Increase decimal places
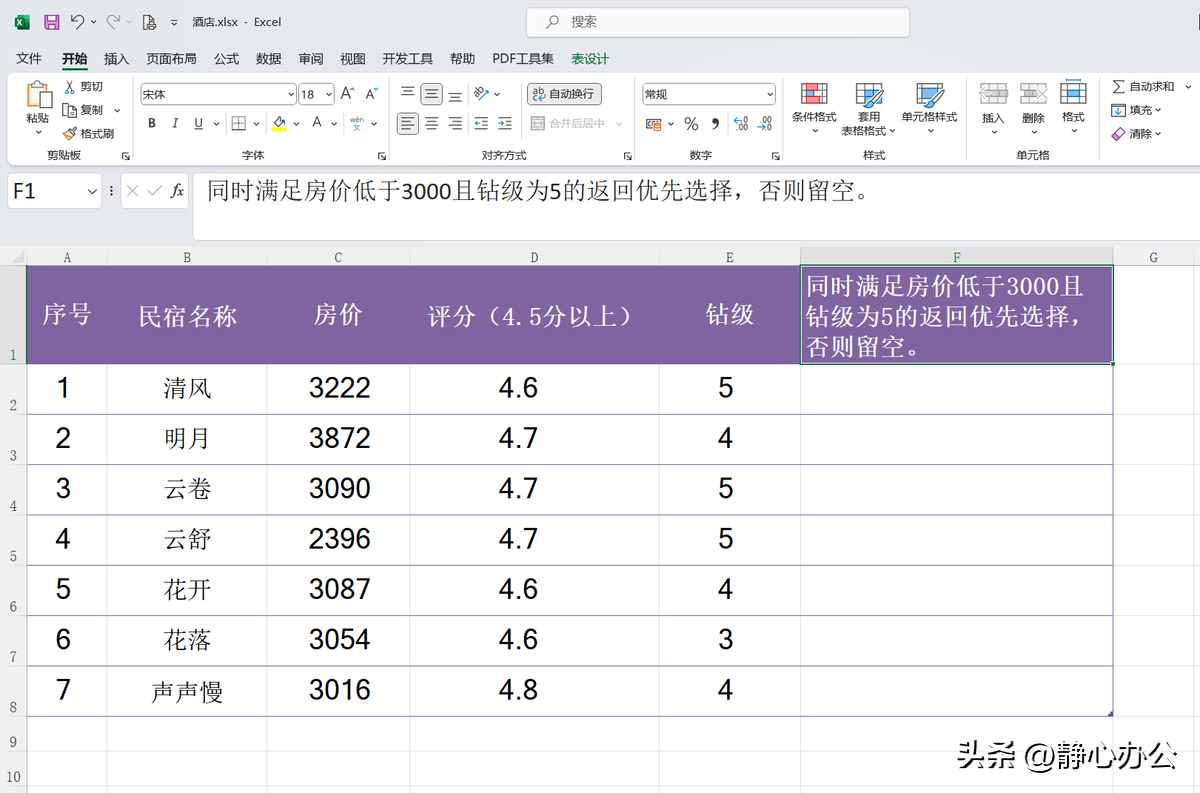Screen dimensions: 1200x793 click(741, 124)
